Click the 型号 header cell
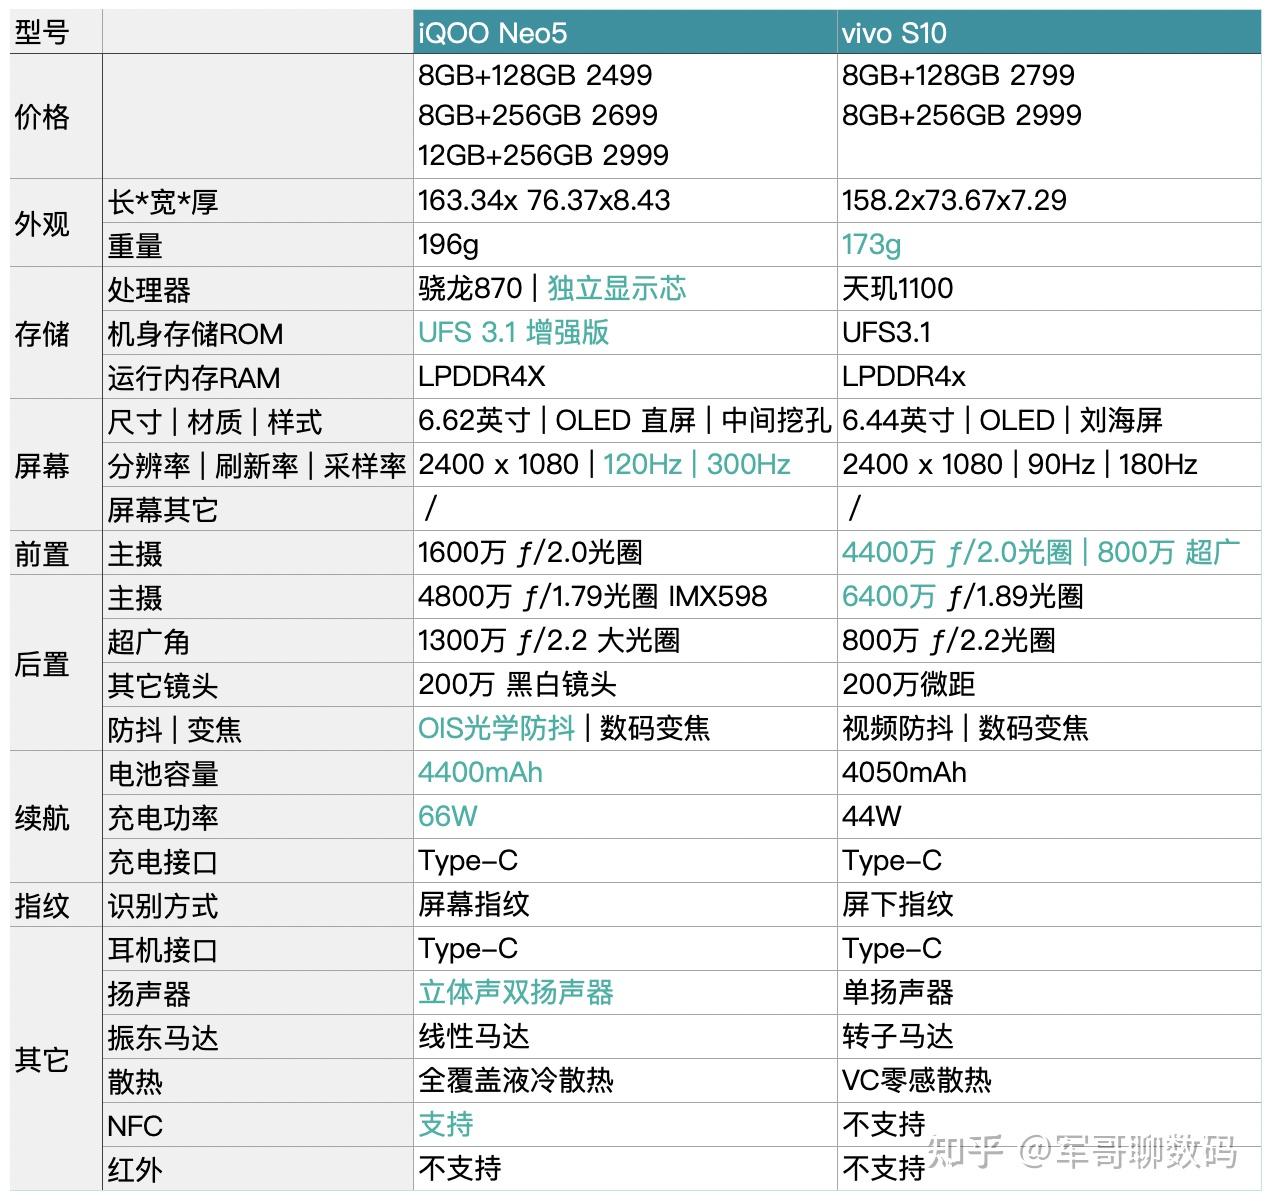This screenshot has height=1202, width=1270. point(42,32)
